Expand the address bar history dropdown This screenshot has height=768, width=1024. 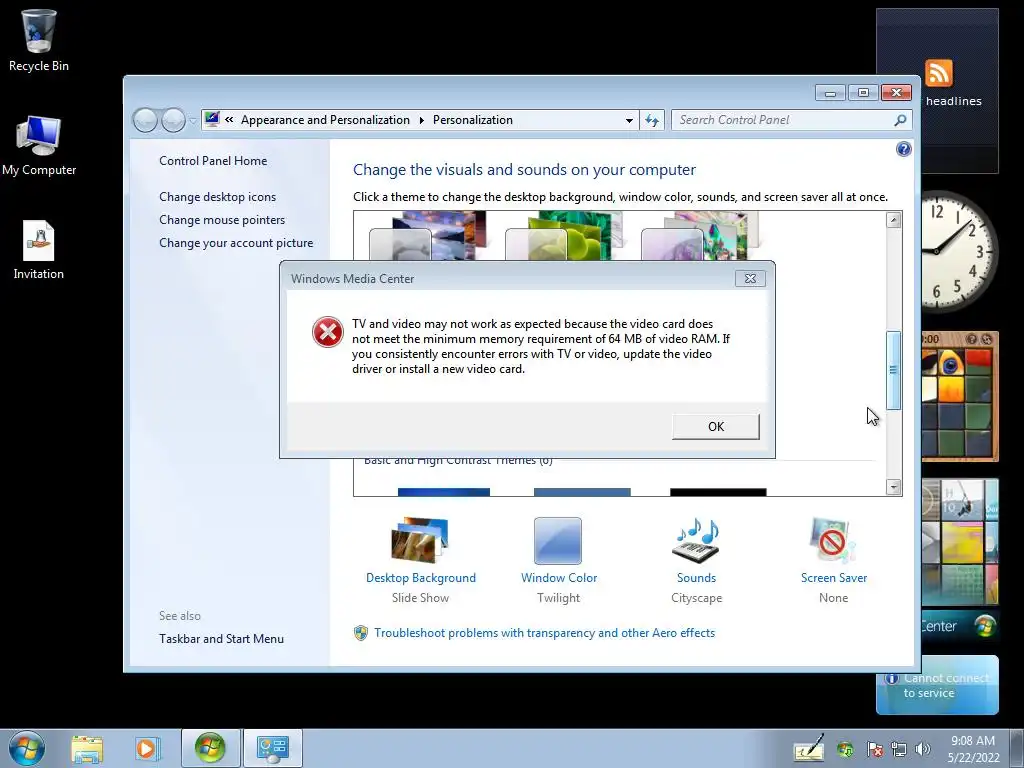pos(629,120)
